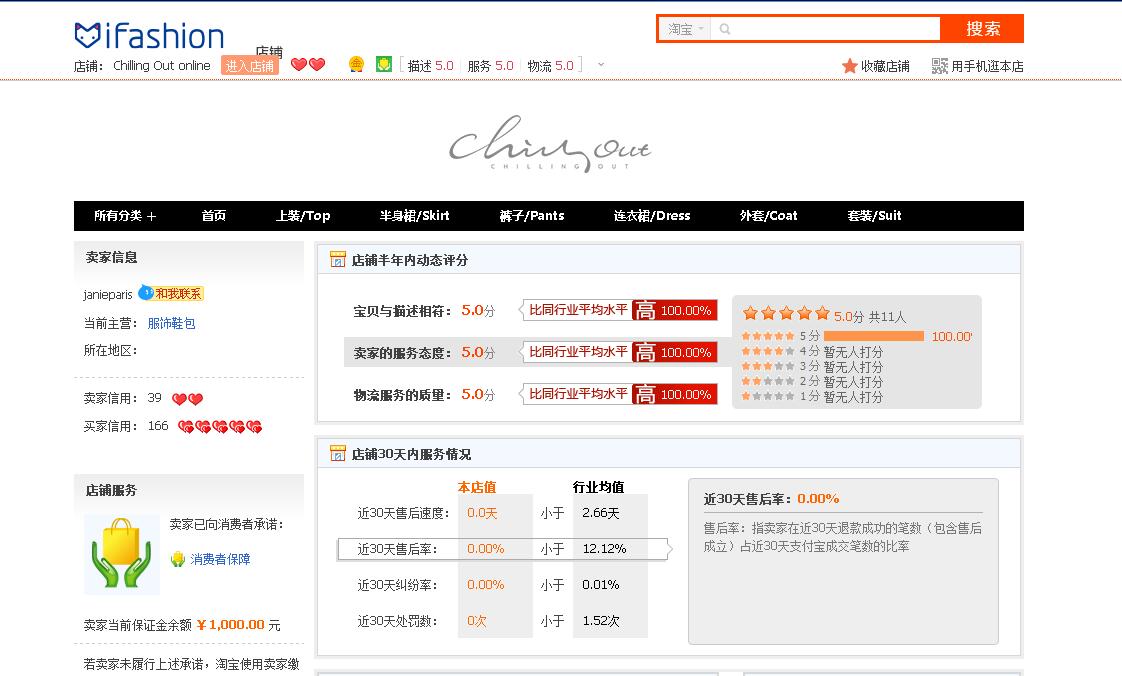Viewport: 1122px width, 676px height.
Task: Open the 淘宝 search scope dropdown
Action: point(685,29)
